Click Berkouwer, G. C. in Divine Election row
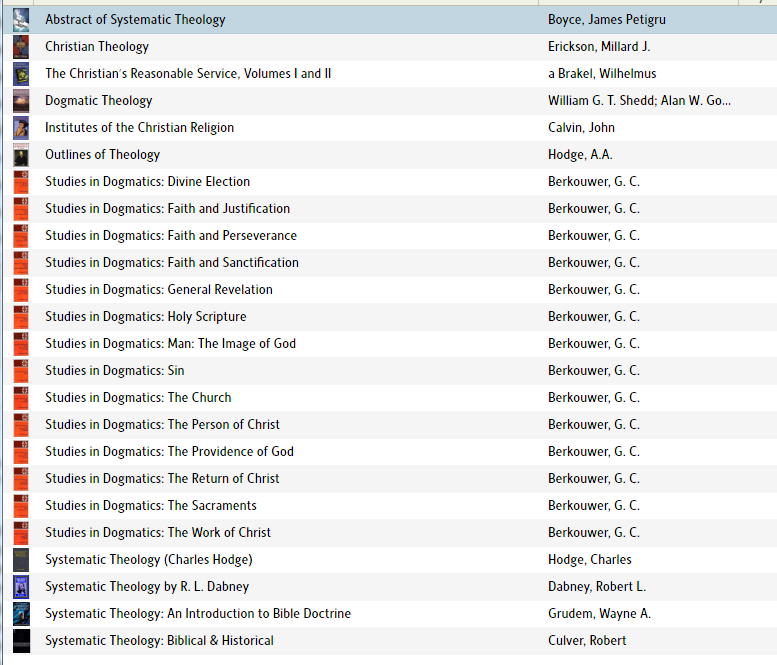 [594, 182]
